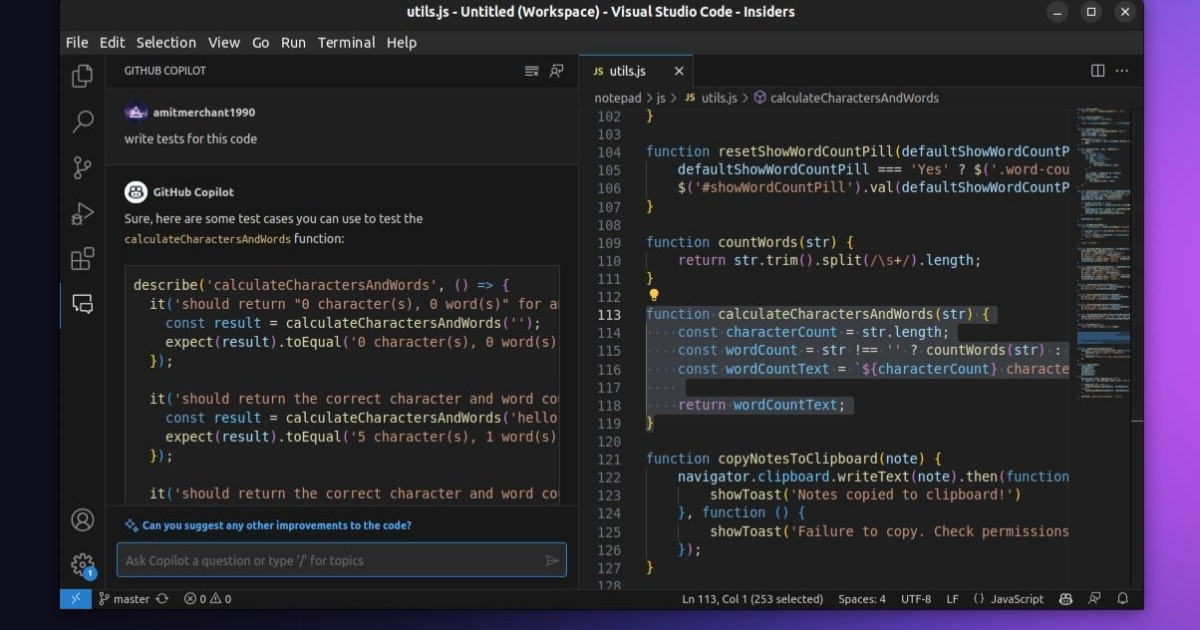1200x630 pixels.
Task: Select the Search icon in activity bar
Action: pyautogui.click(x=81, y=121)
